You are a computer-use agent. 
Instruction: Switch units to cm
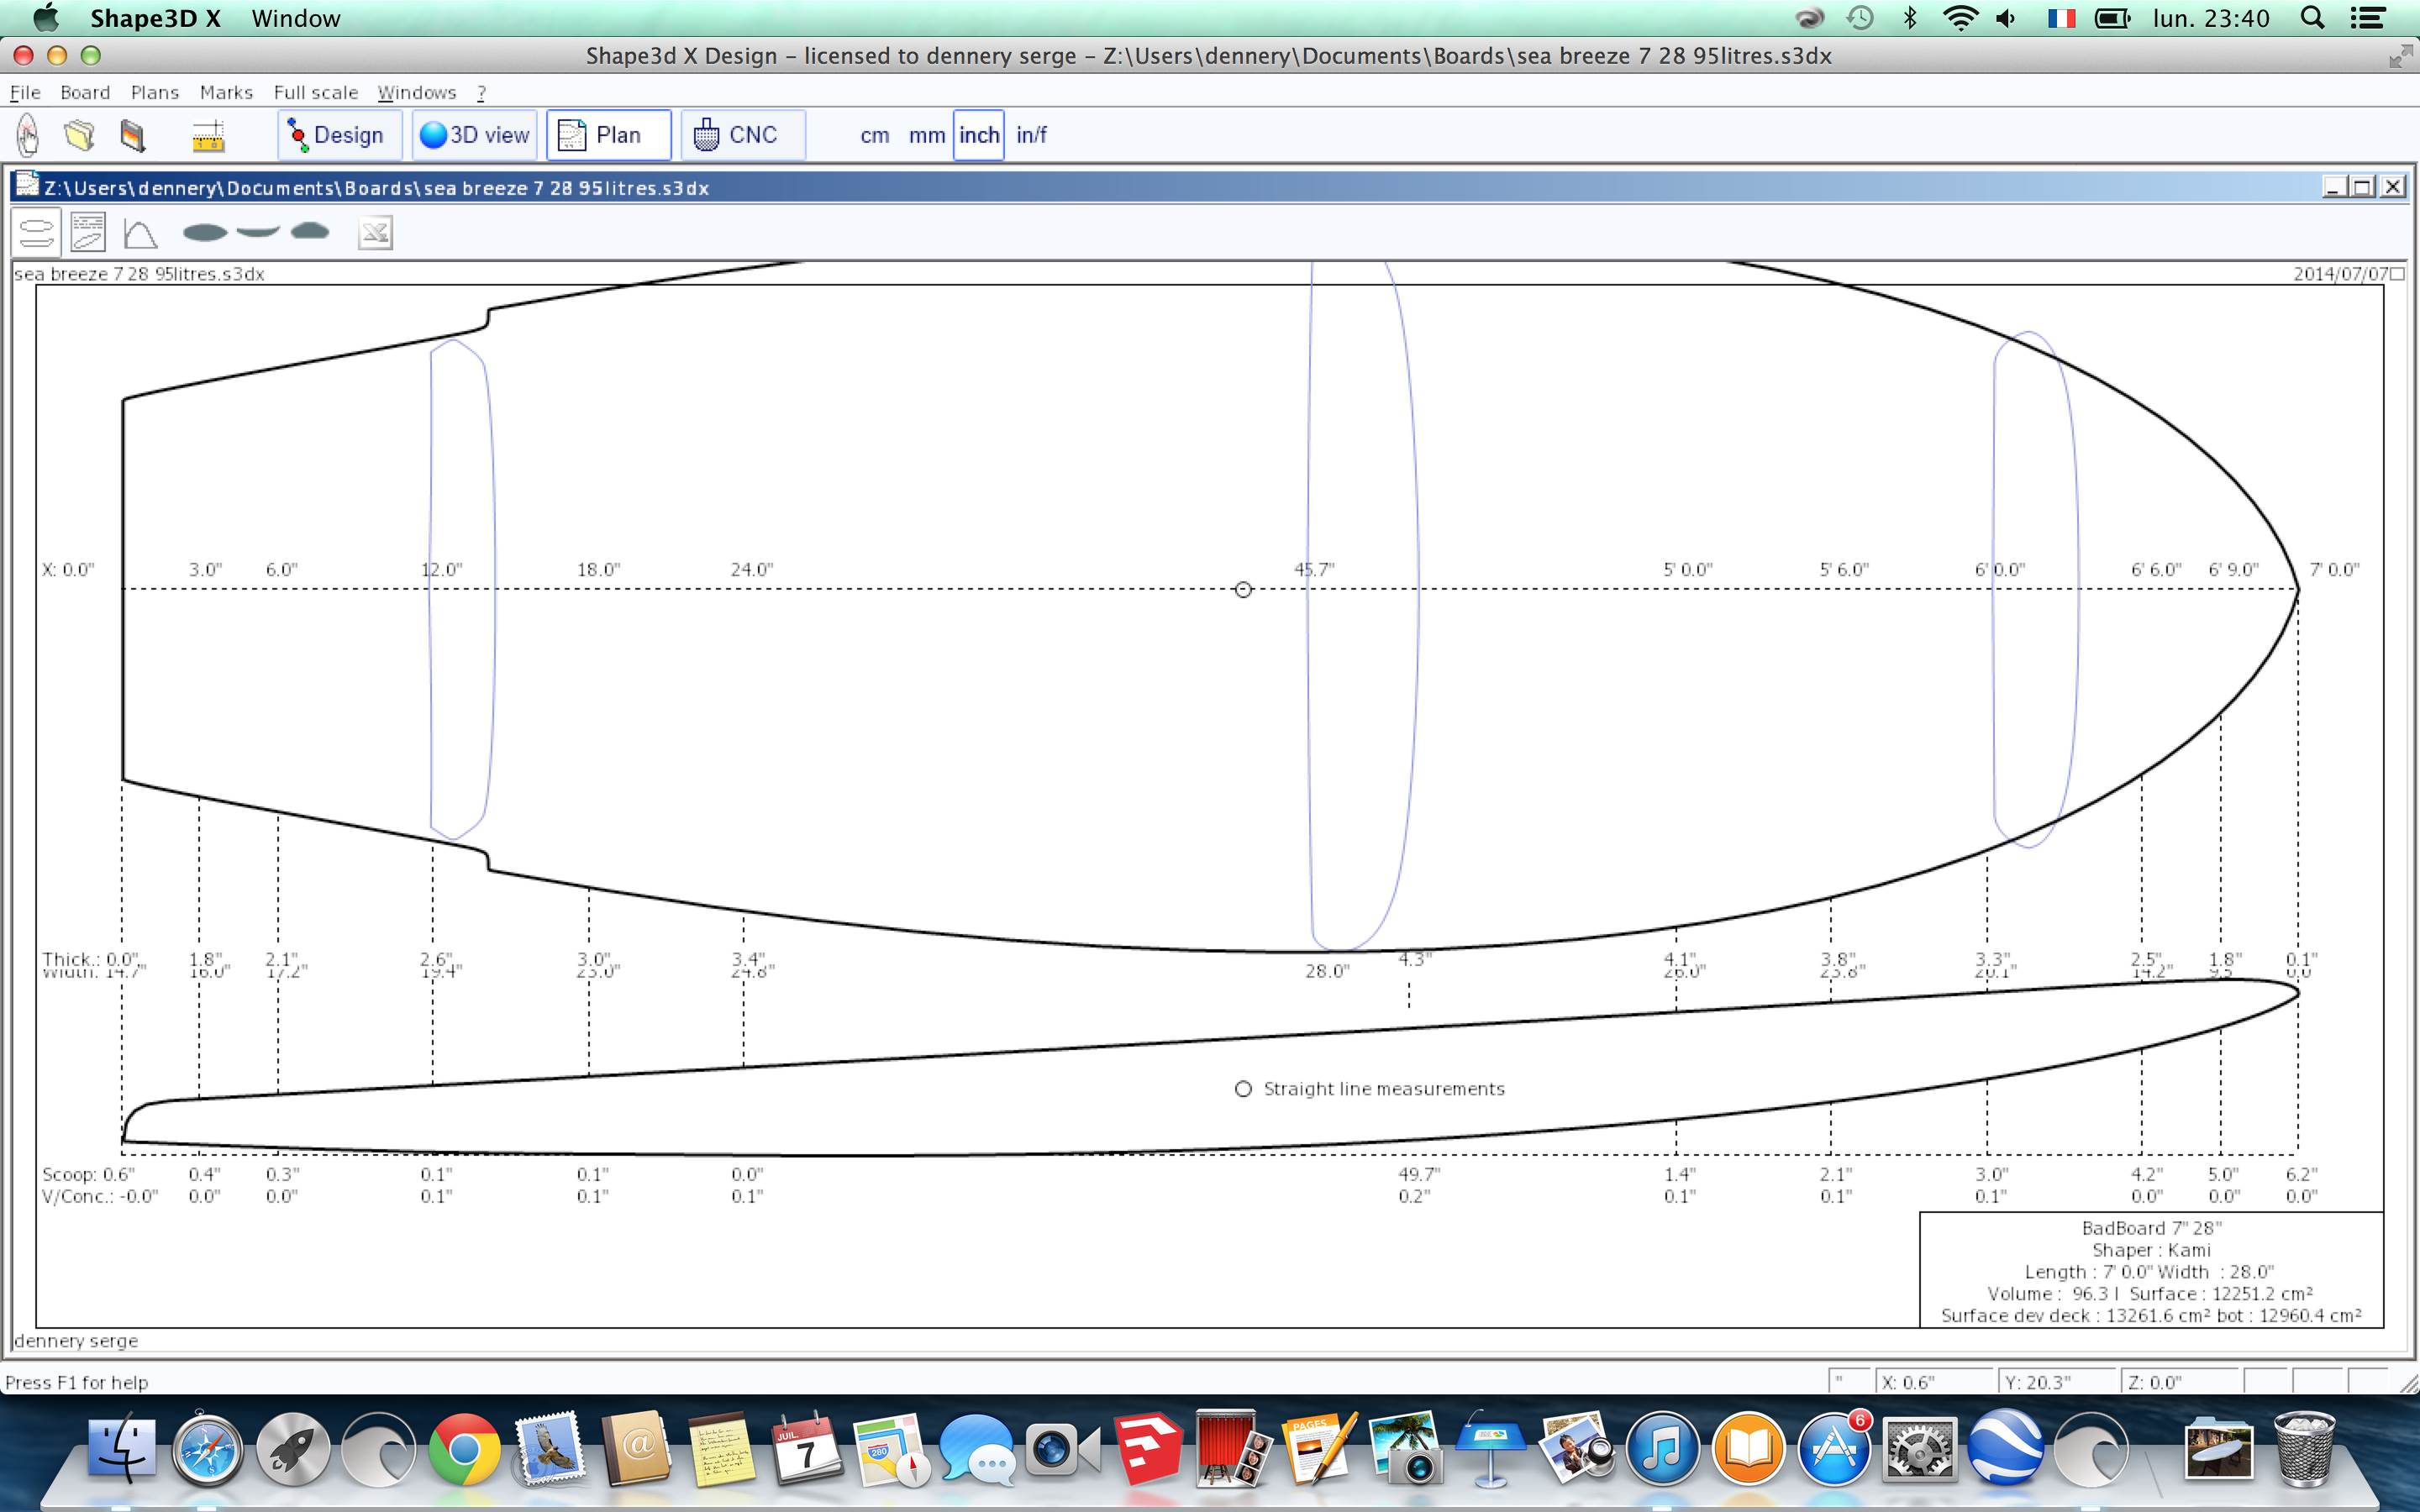(x=874, y=135)
